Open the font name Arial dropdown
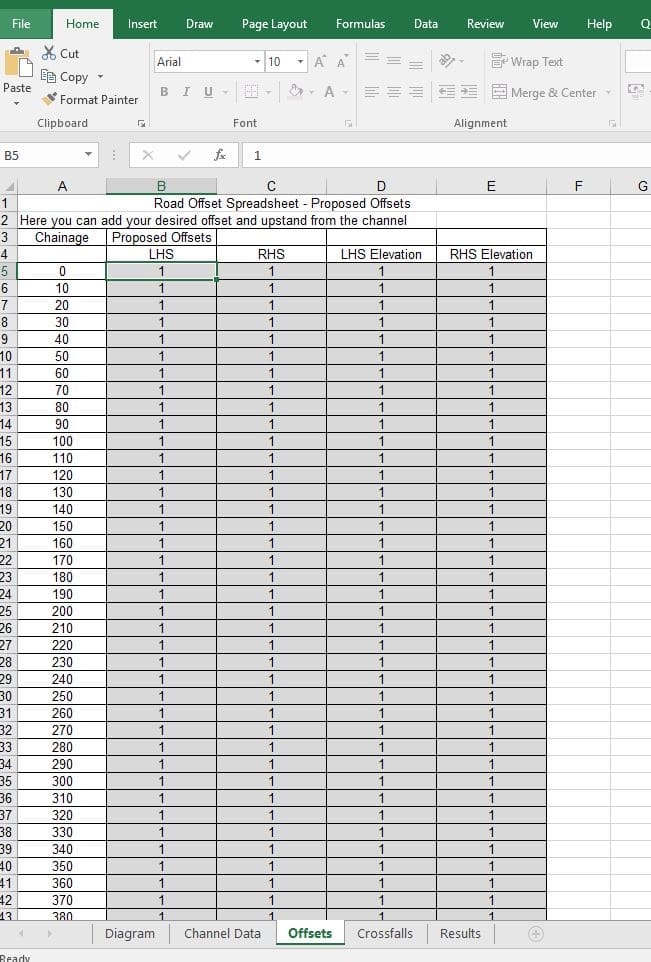The width and height of the screenshot is (651, 962). pyautogui.click(x=257, y=61)
